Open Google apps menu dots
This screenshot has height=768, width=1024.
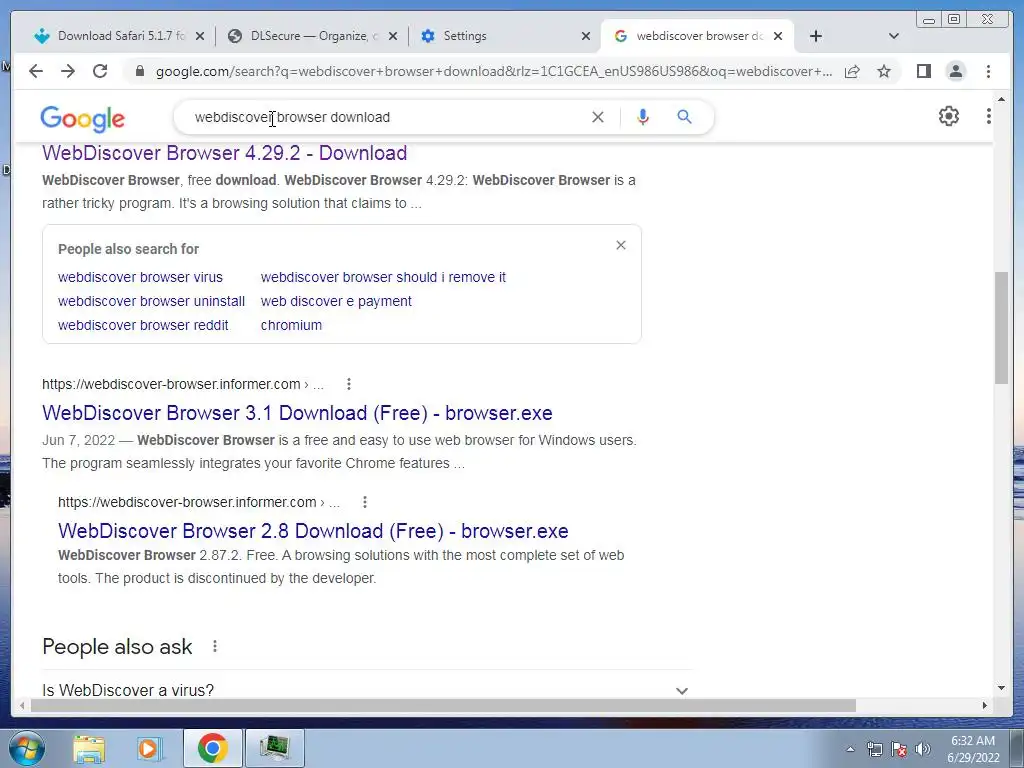tap(988, 116)
